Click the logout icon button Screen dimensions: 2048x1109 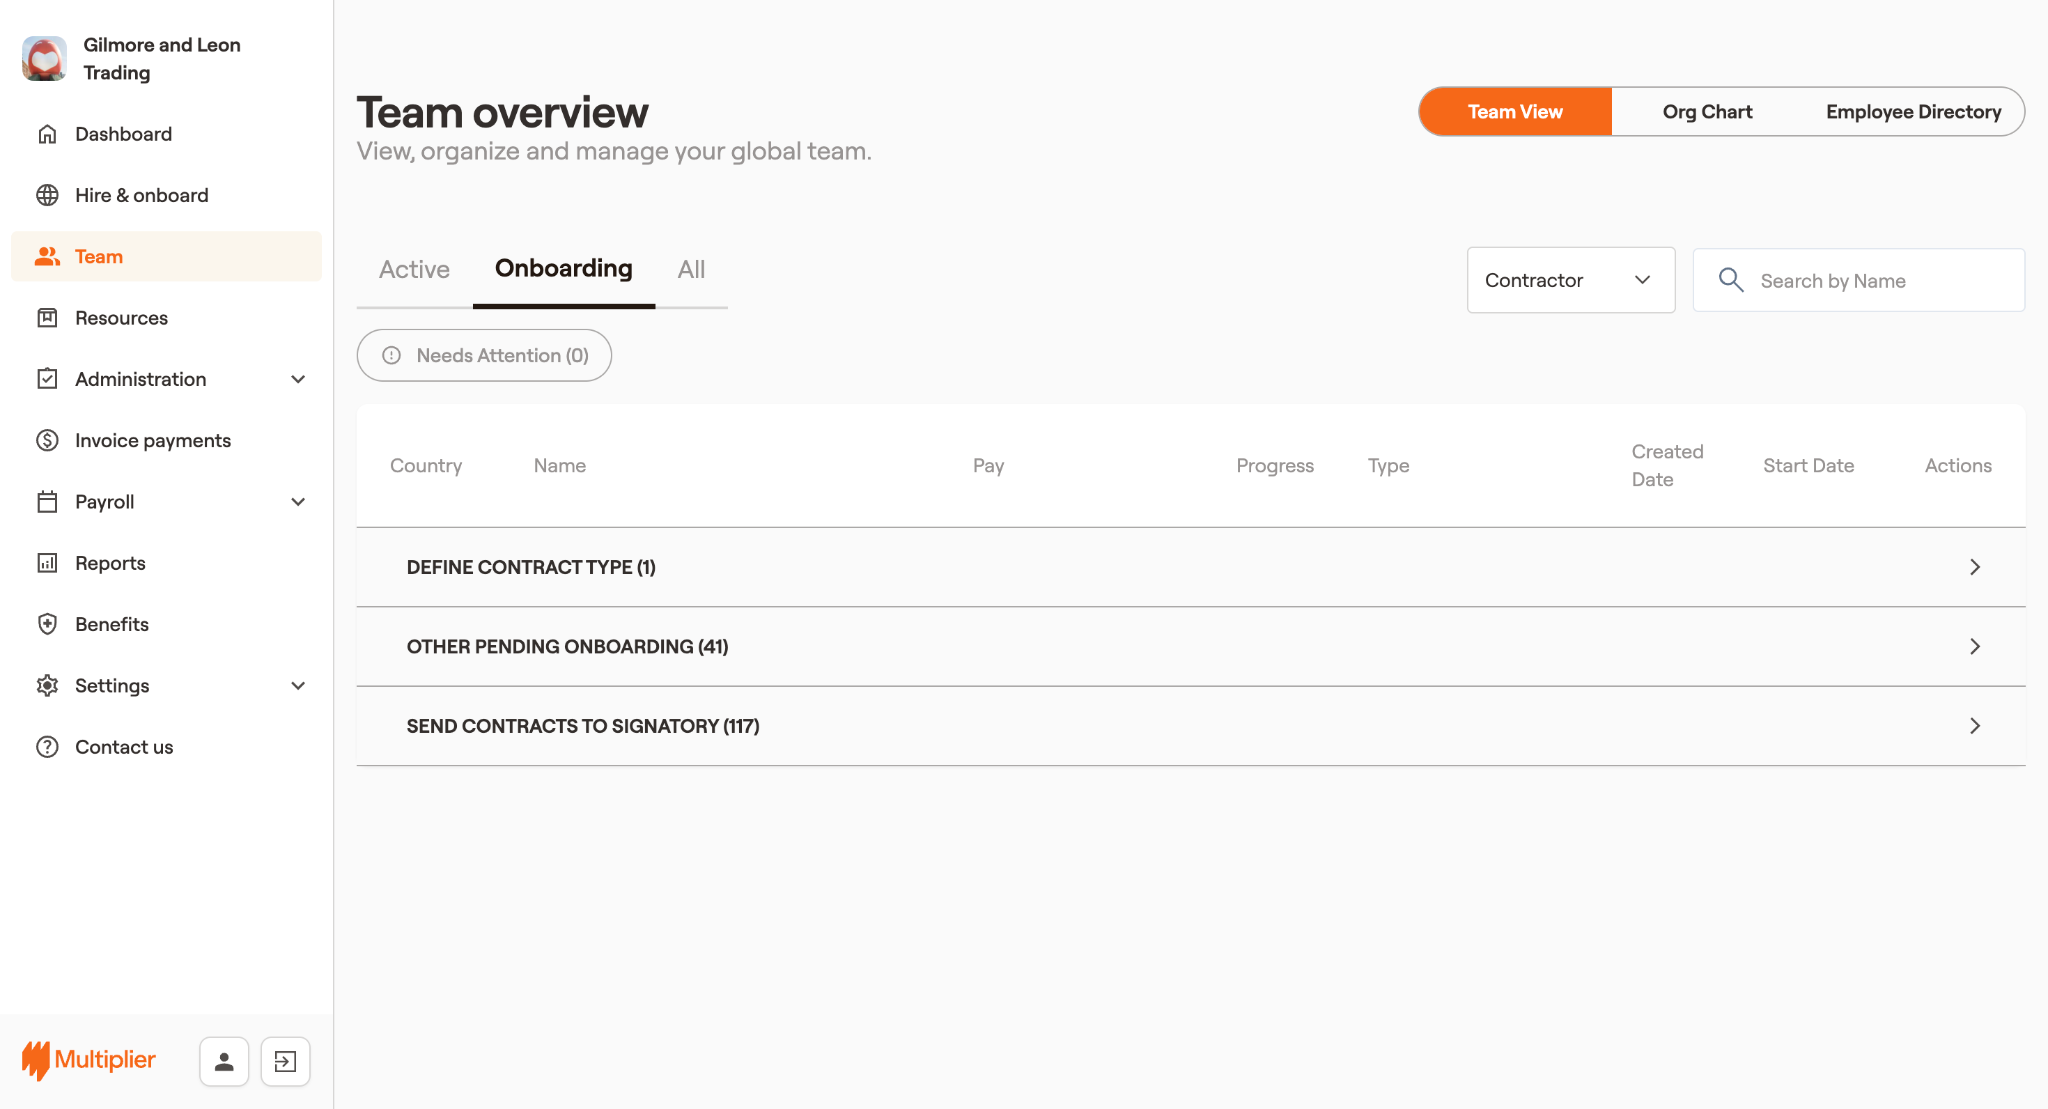[285, 1061]
